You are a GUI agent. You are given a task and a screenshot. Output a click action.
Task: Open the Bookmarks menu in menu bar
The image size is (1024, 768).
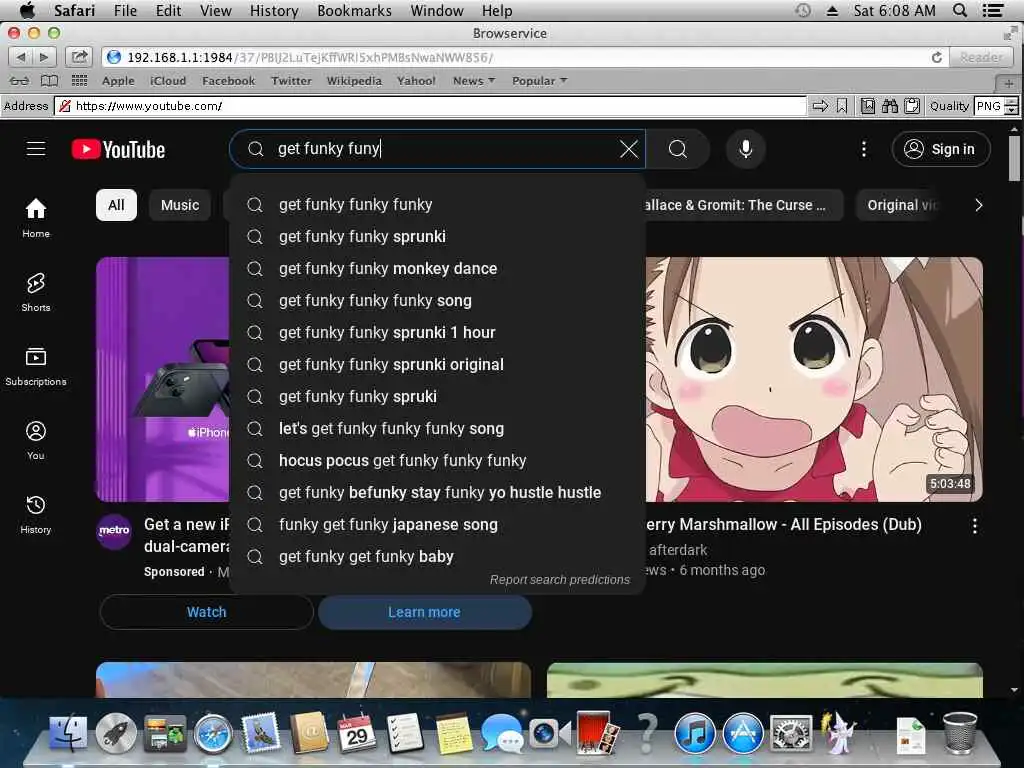pos(354,10)
